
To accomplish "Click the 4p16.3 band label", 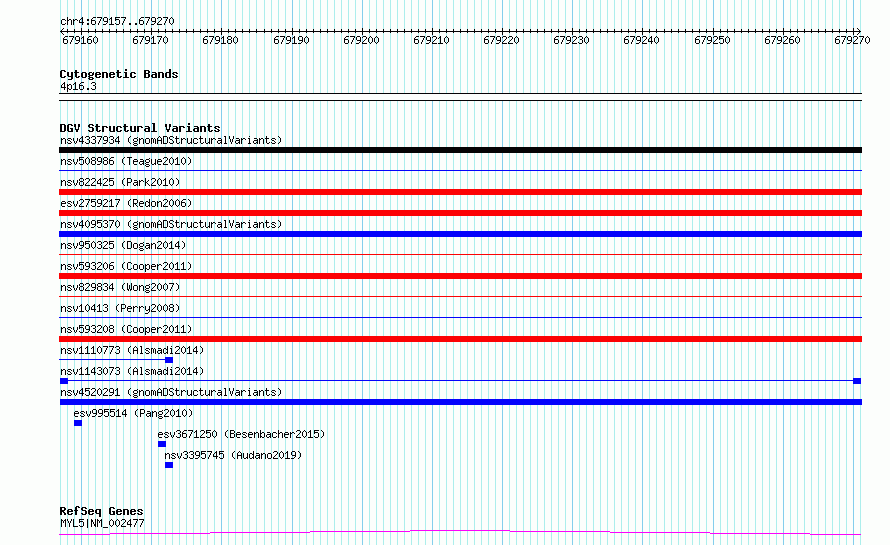I will click(x=78, y=87).
